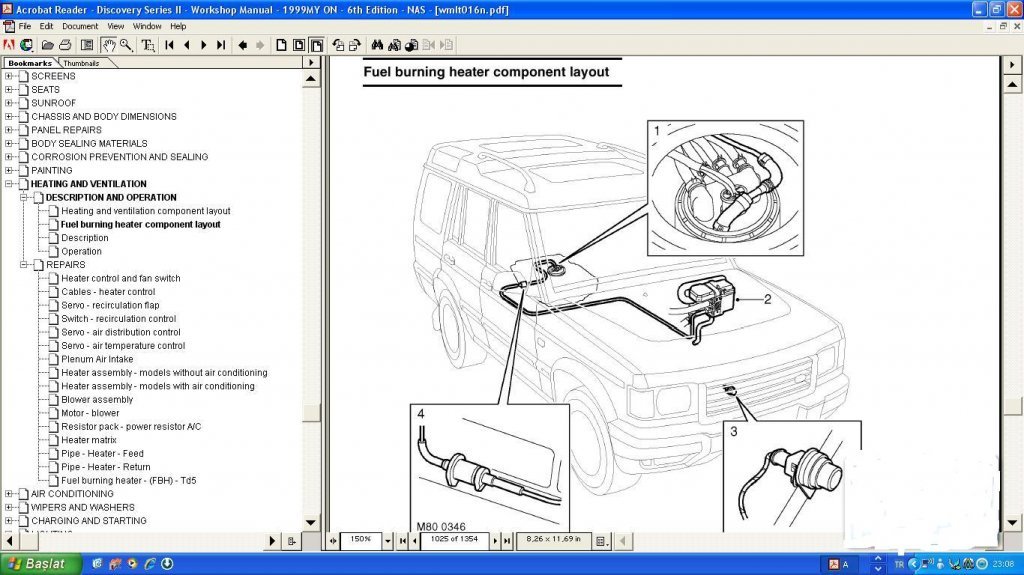Click the Adobe logo toolbar icon

point(8,45)
